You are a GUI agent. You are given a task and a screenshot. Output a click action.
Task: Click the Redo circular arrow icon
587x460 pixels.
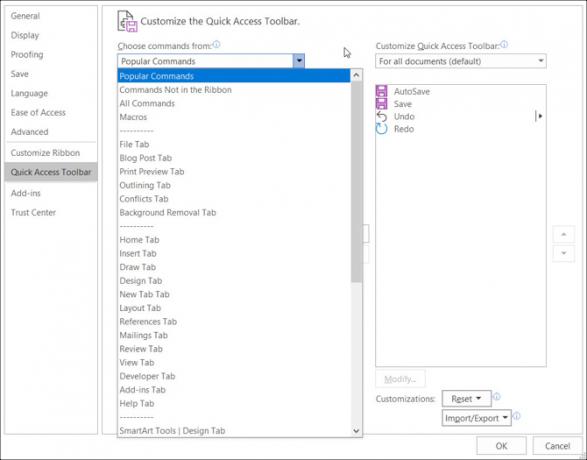(381, 129)
